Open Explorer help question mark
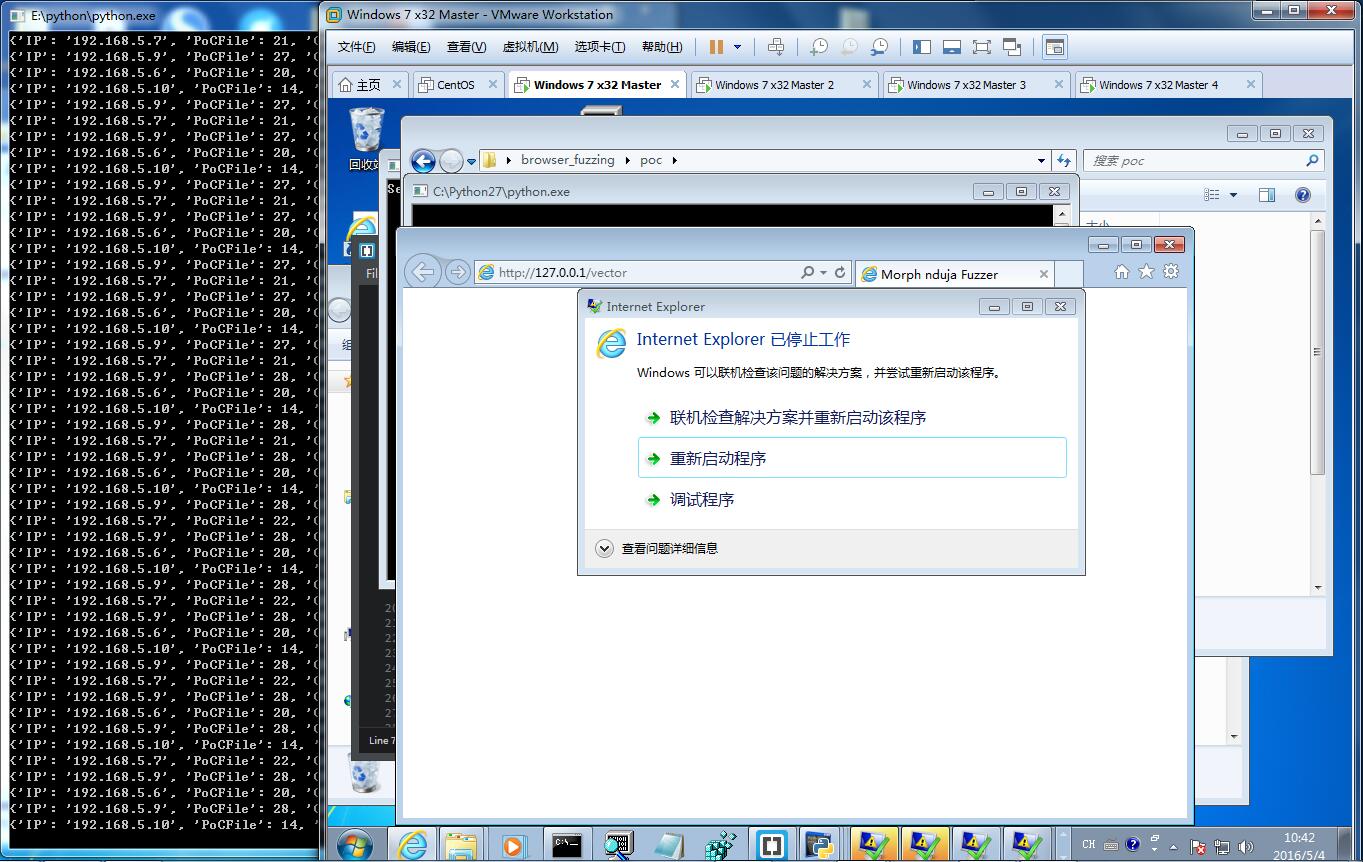 point(1303,195)
